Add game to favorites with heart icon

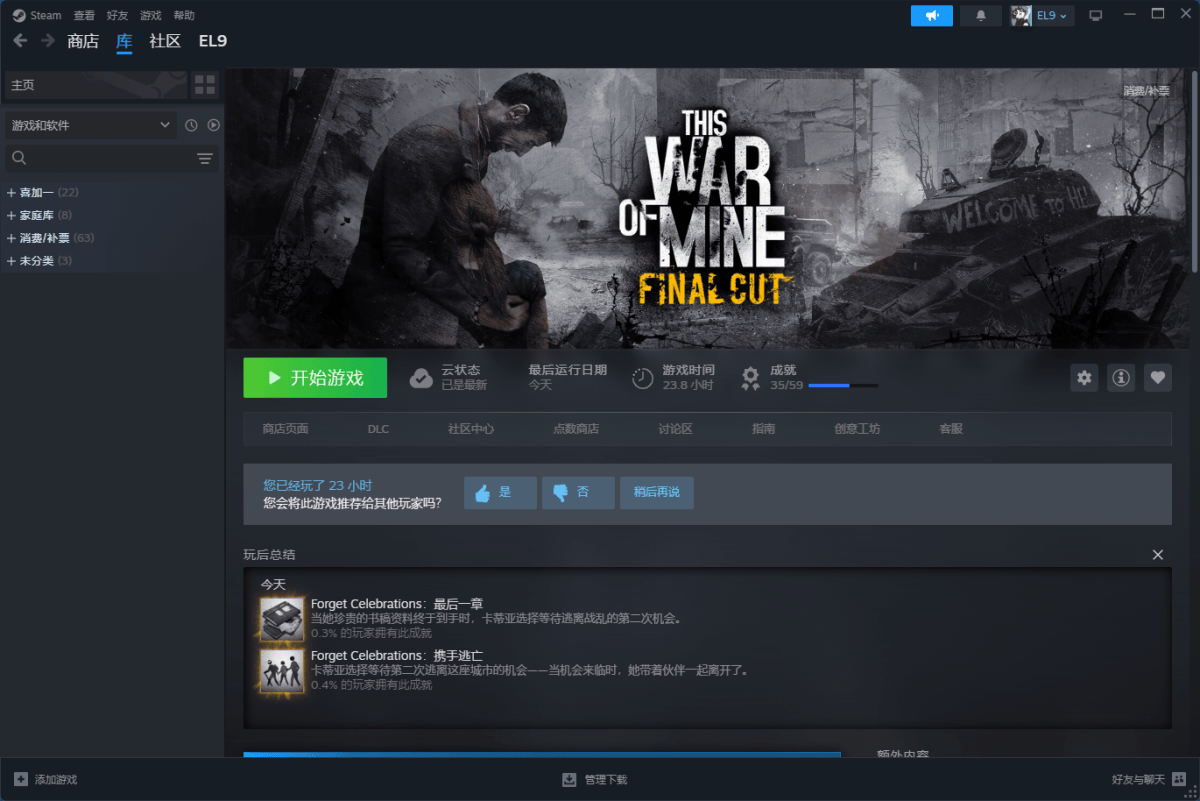point(1157,377)
